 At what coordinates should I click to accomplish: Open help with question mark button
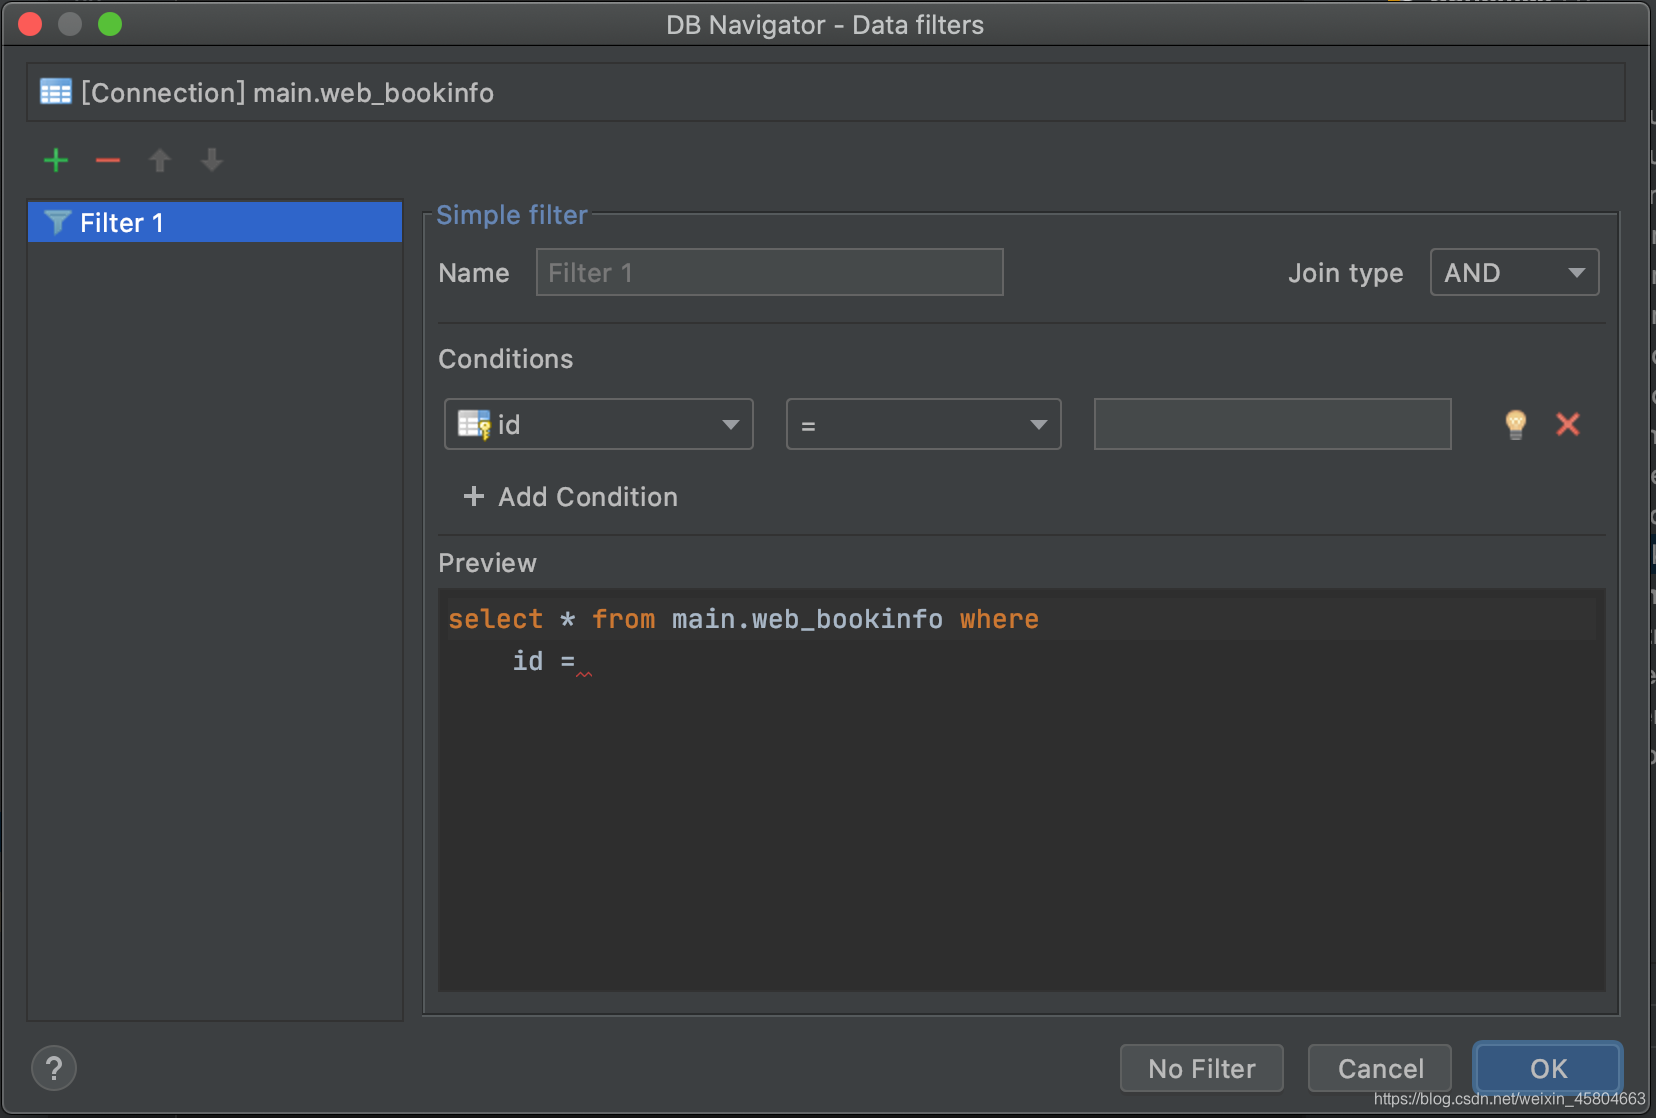54,1068
